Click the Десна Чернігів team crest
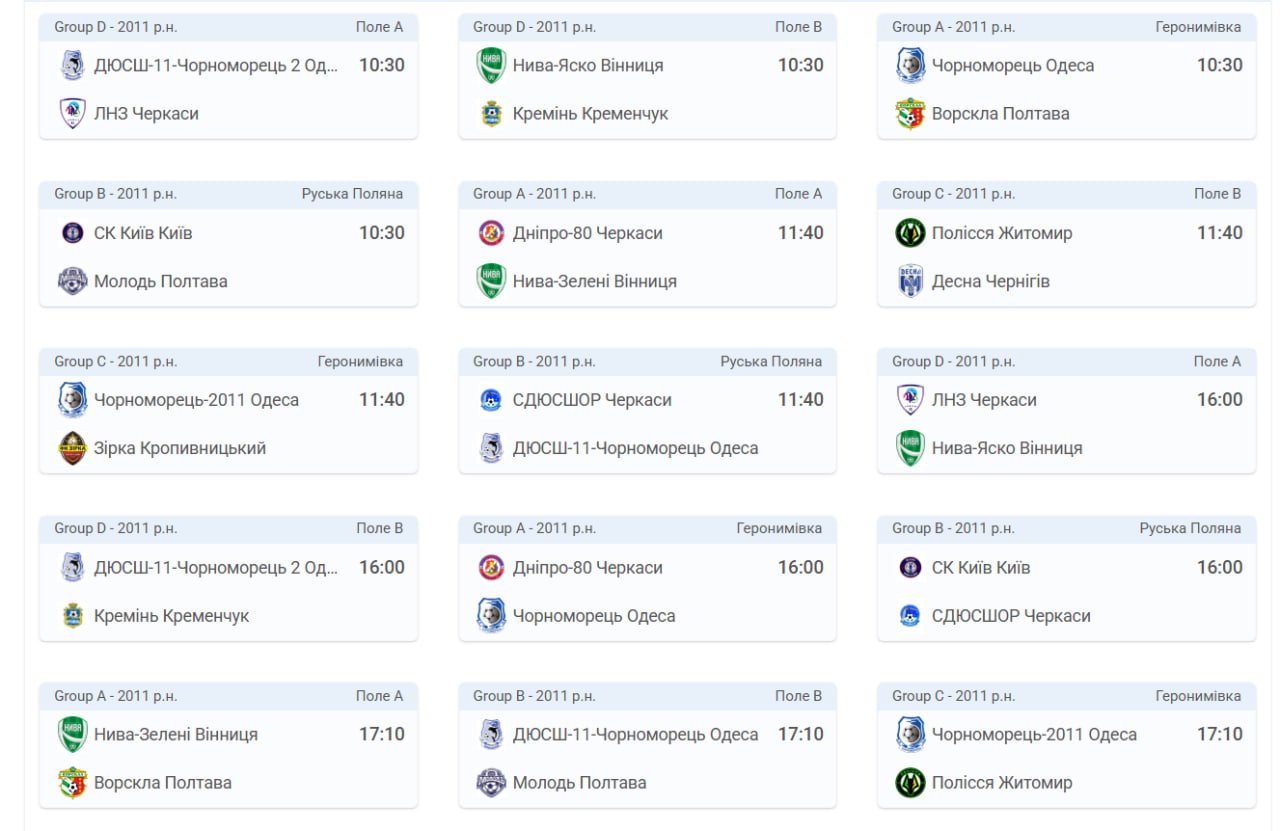The height and width of the screenshot is (831, 1280). click(910, 281)
